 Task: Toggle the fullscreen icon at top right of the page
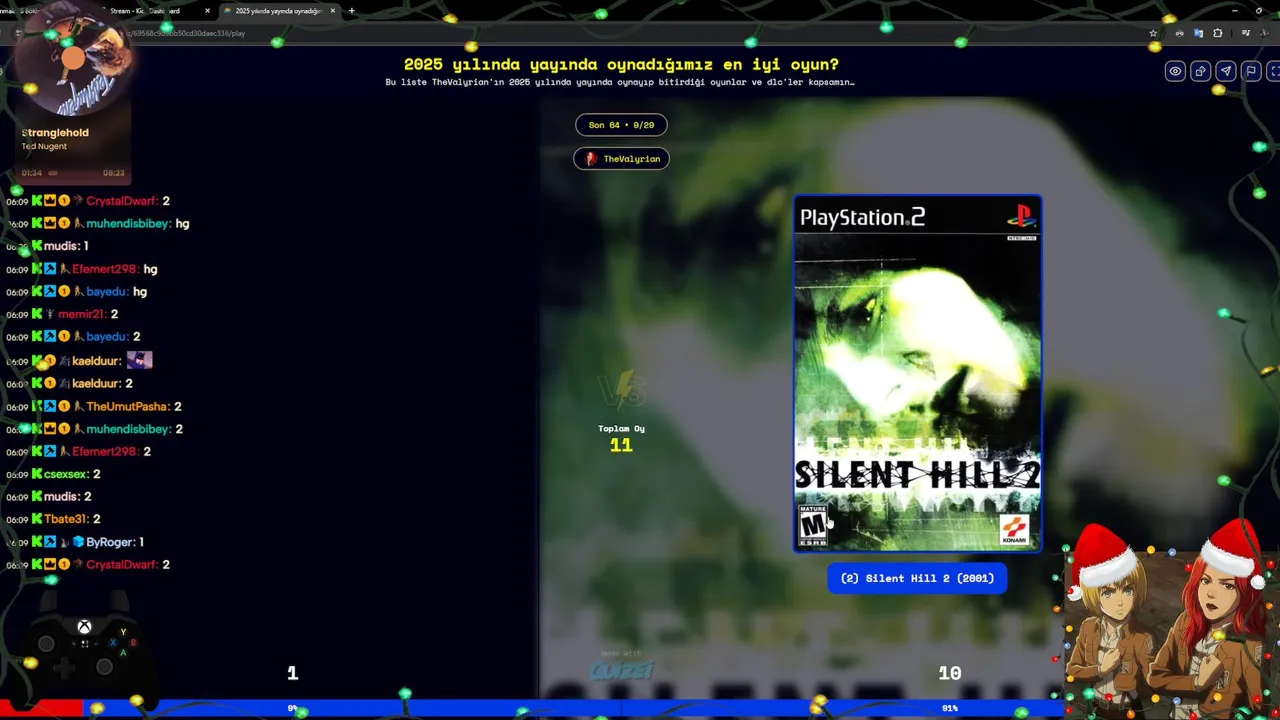tap(1274, 71)
